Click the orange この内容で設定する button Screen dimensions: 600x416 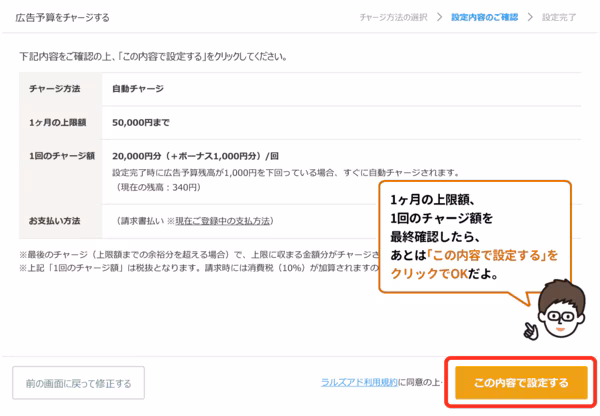(520, 382)
